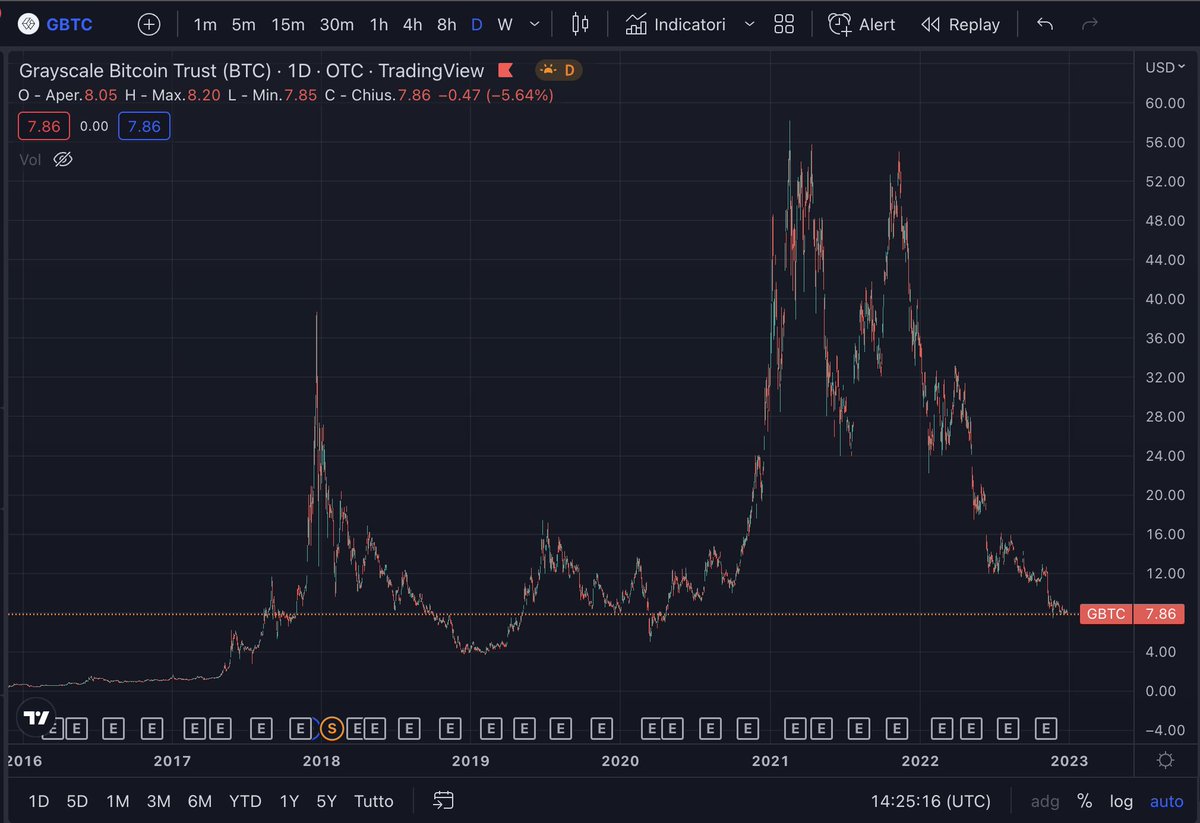
Task: Set the range to 5D
Action: [77, 801]
